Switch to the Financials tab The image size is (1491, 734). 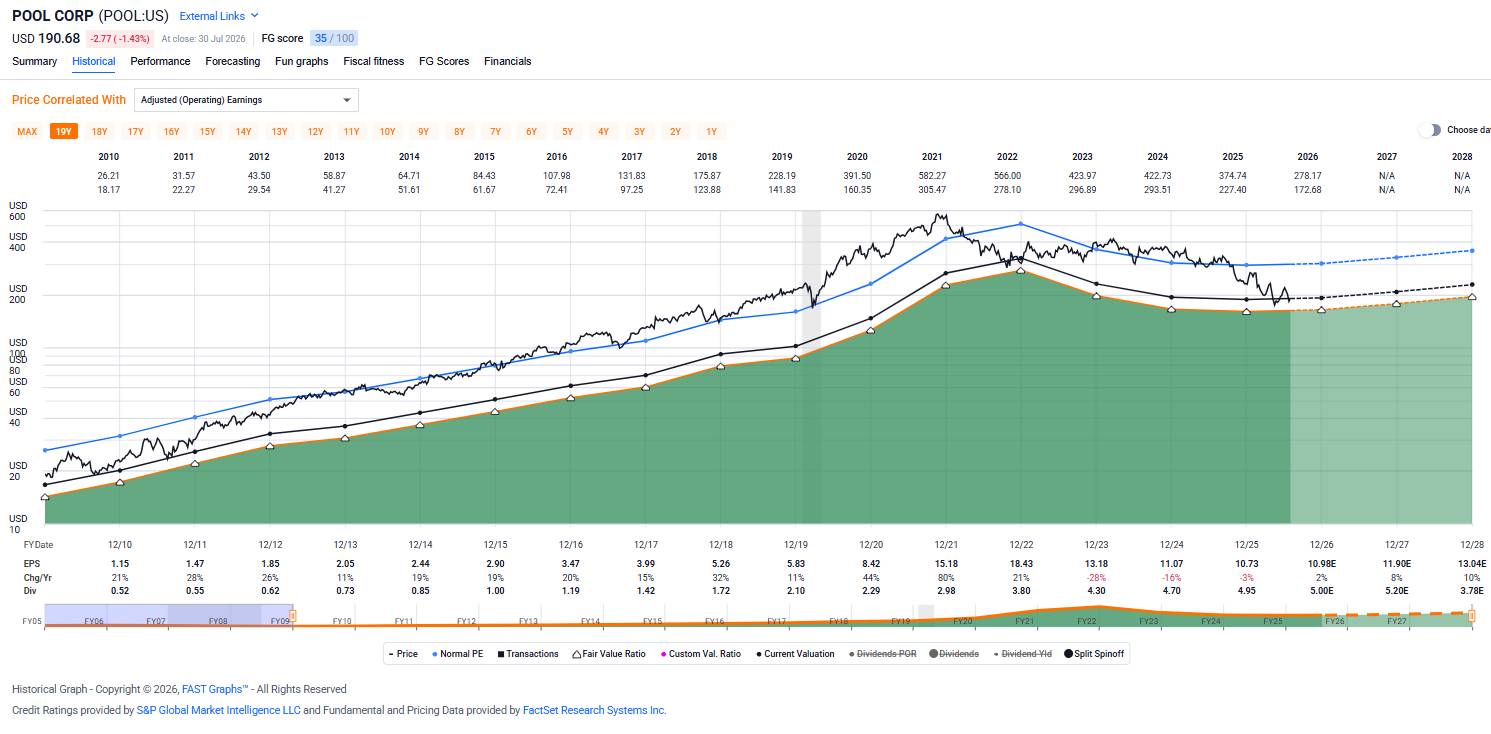coord(508,61)
